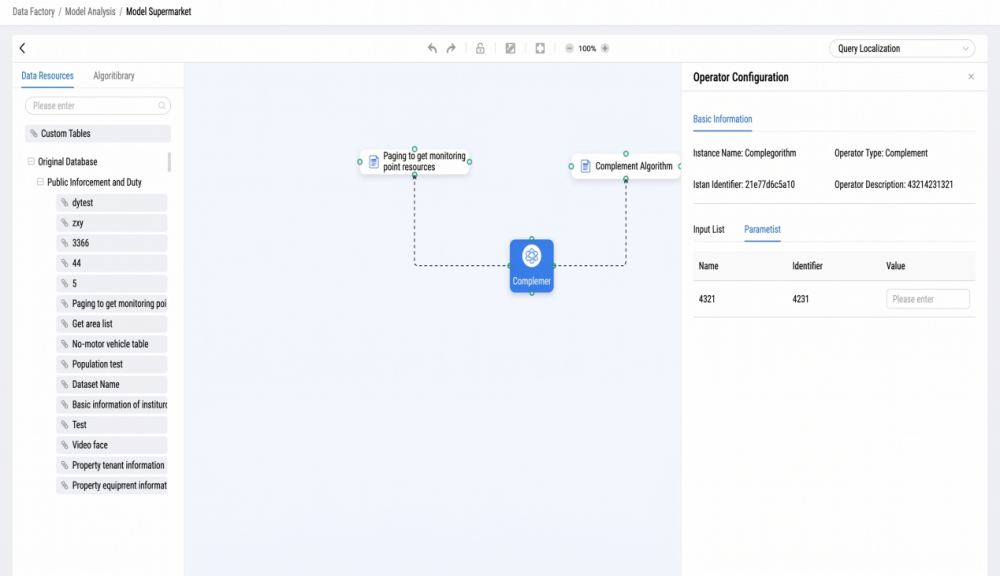Switch to the Input List tab
The height and width of the screenshot is (576, 1000).
709,229
